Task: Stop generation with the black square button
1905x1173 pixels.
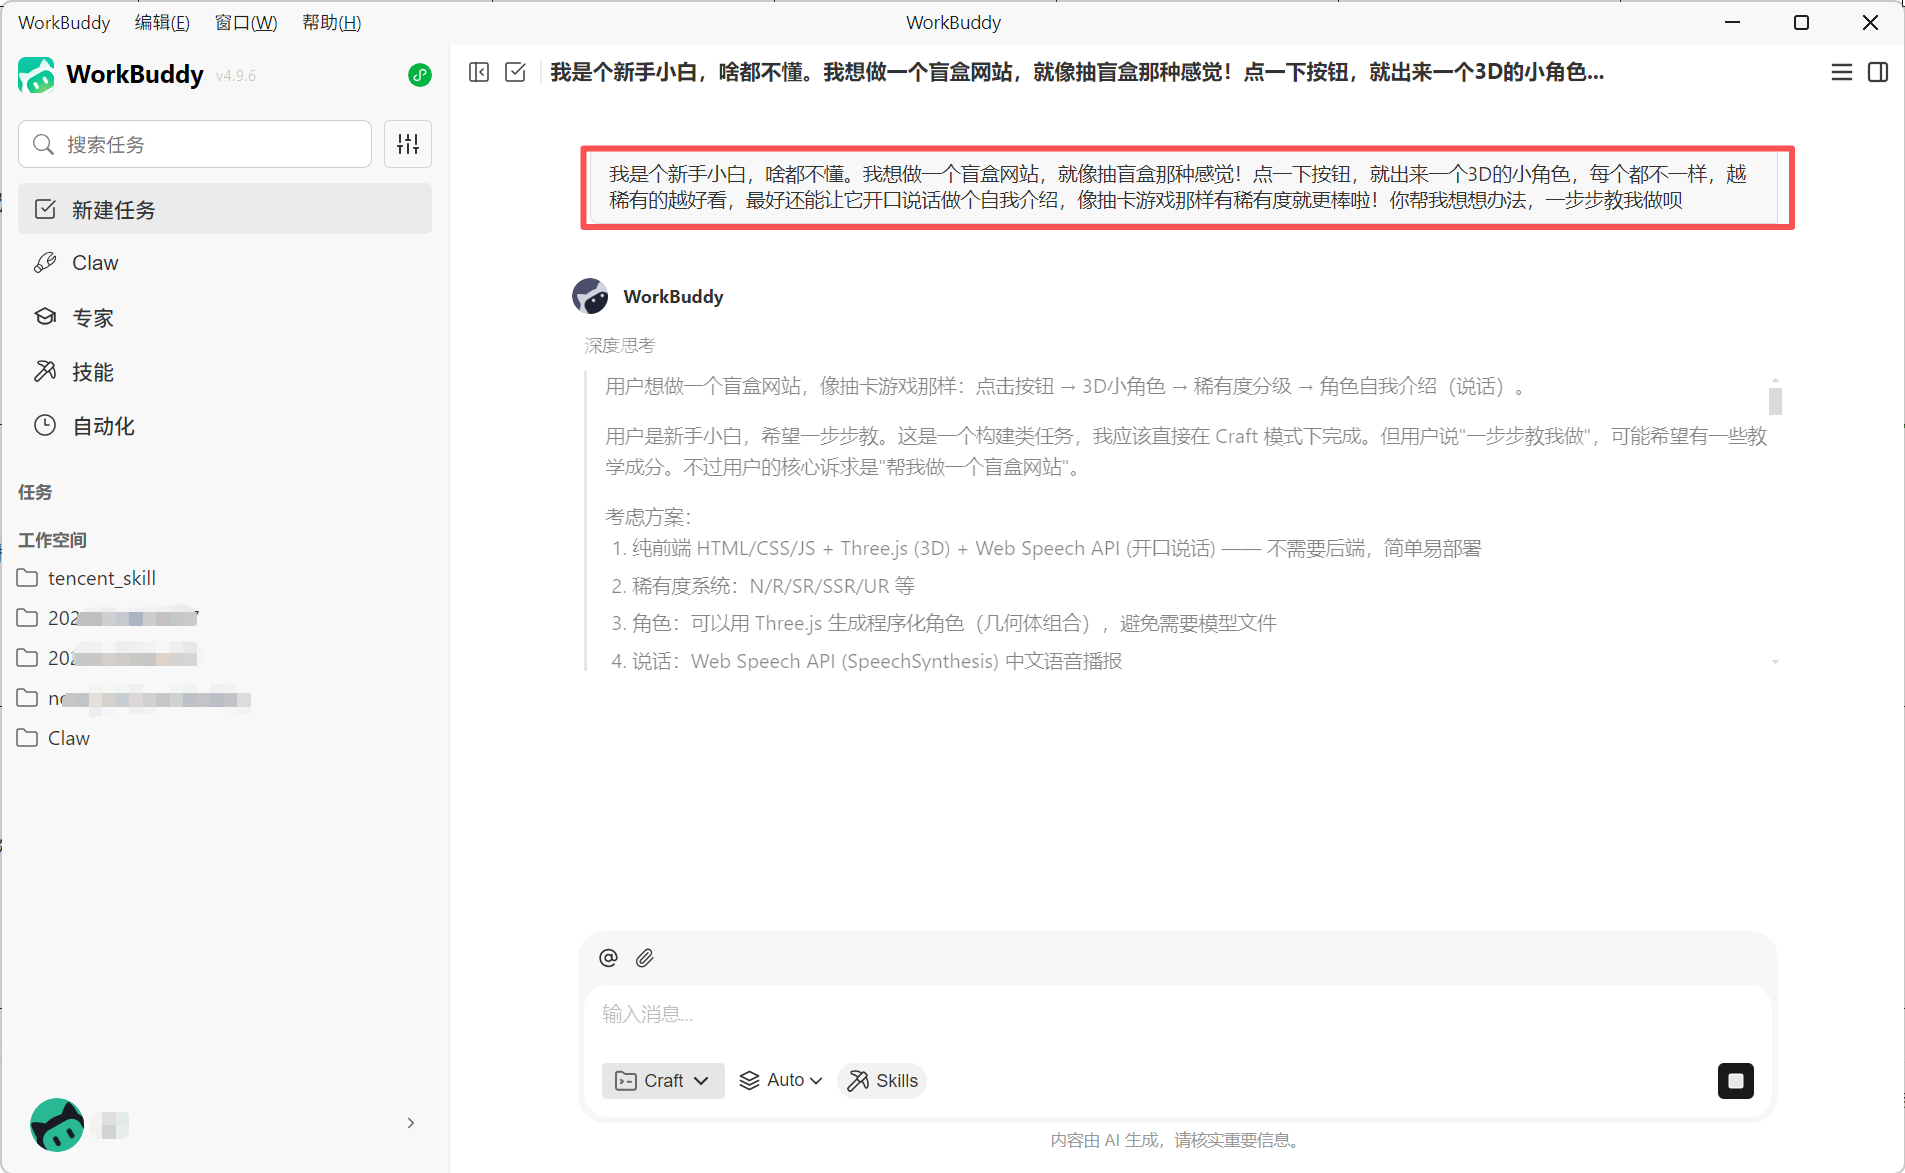Action: (1736, 1081)
